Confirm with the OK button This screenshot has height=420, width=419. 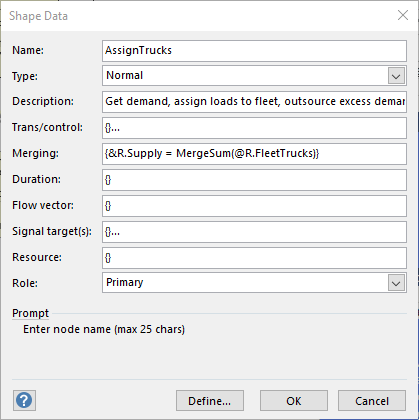(x=294, y=401)
